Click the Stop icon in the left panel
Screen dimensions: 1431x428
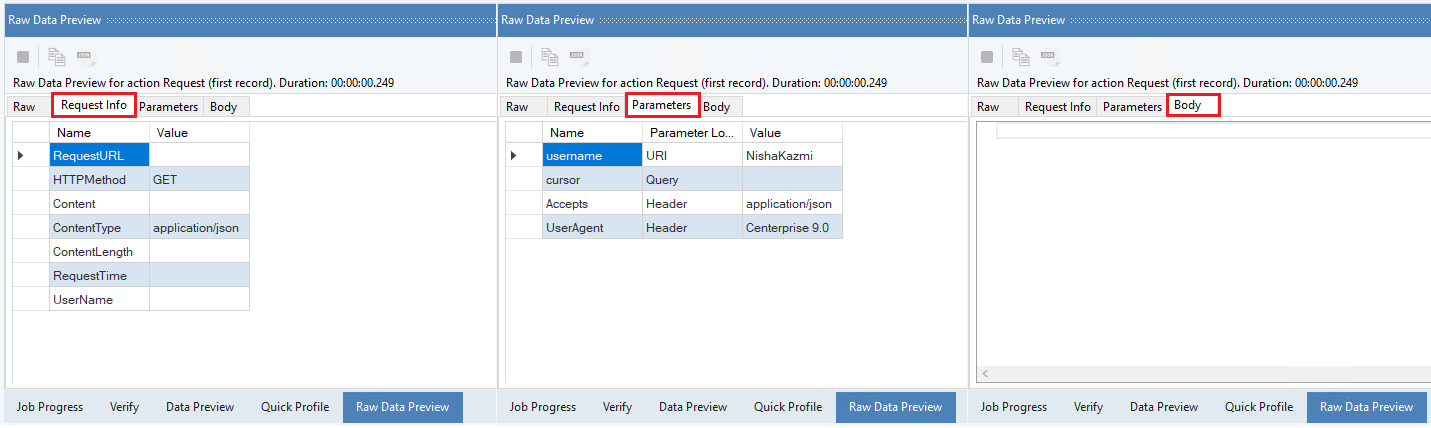coord(23,57)
